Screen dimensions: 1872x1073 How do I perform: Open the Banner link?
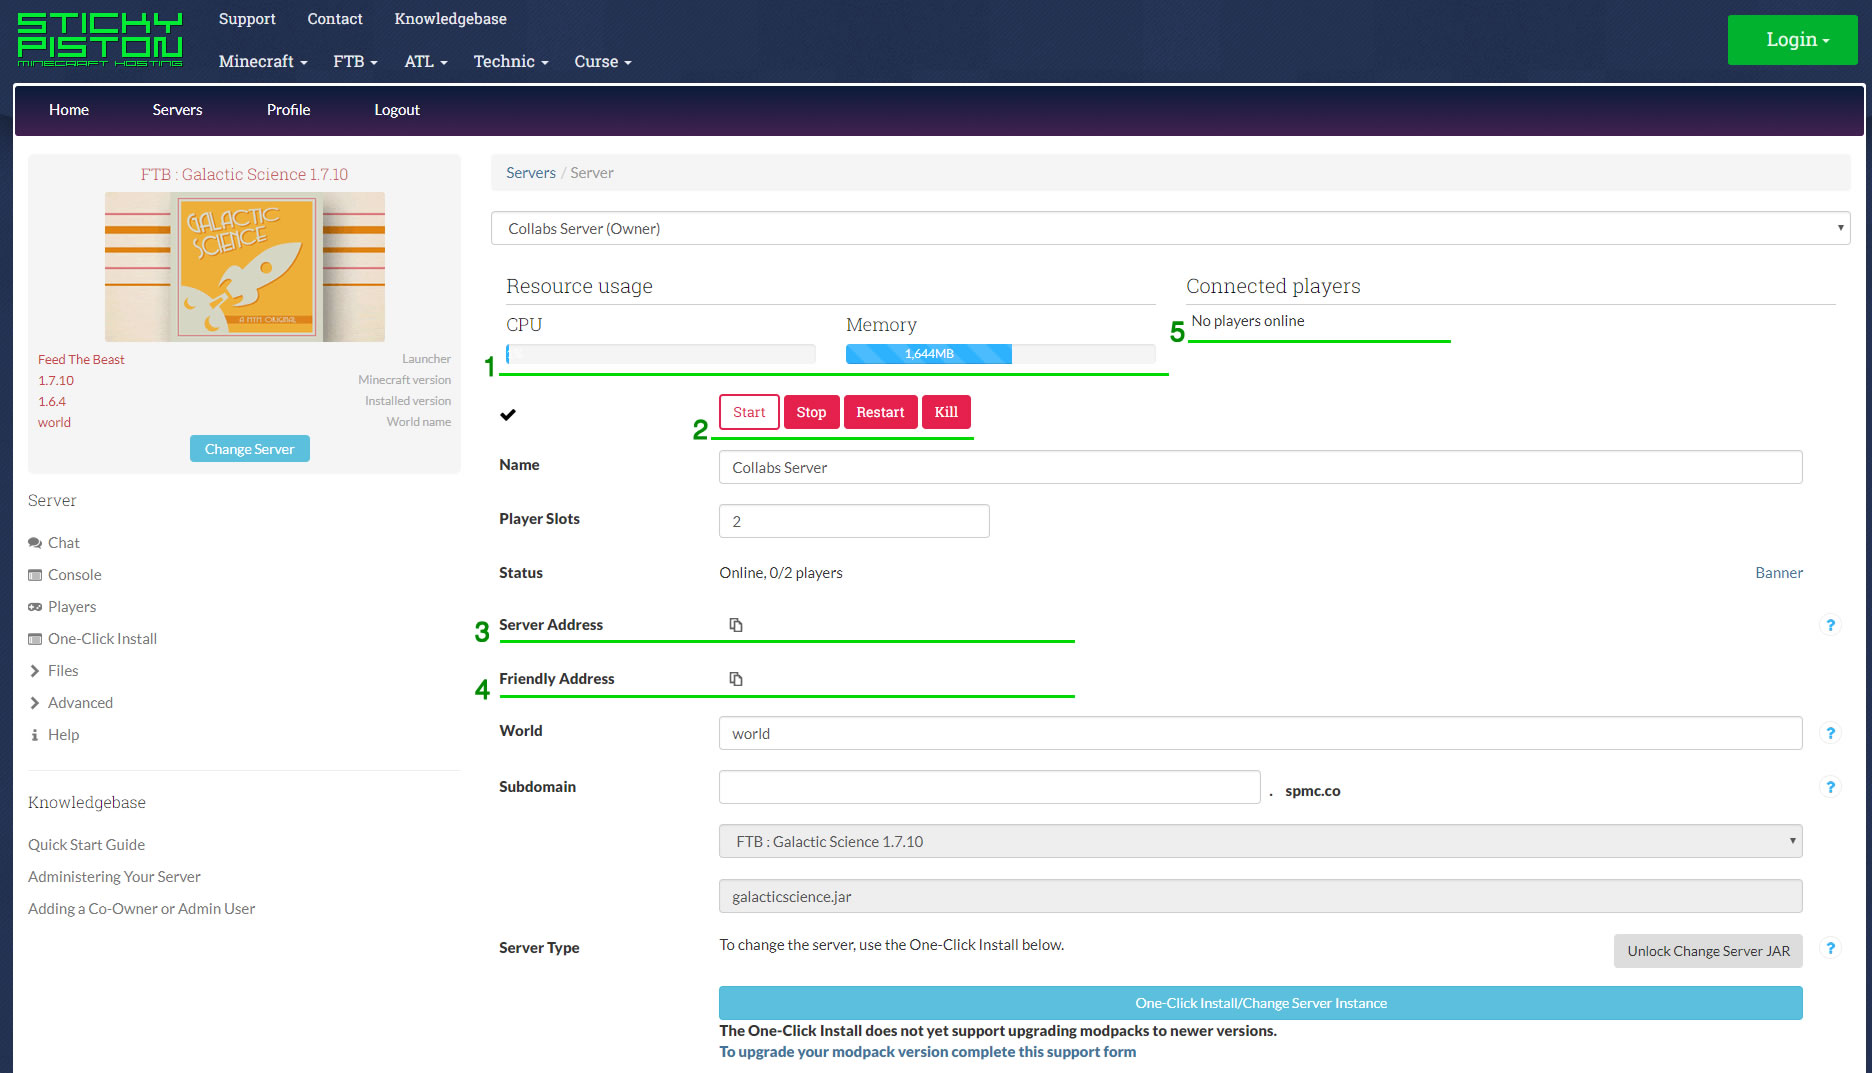coord(1779,573)
